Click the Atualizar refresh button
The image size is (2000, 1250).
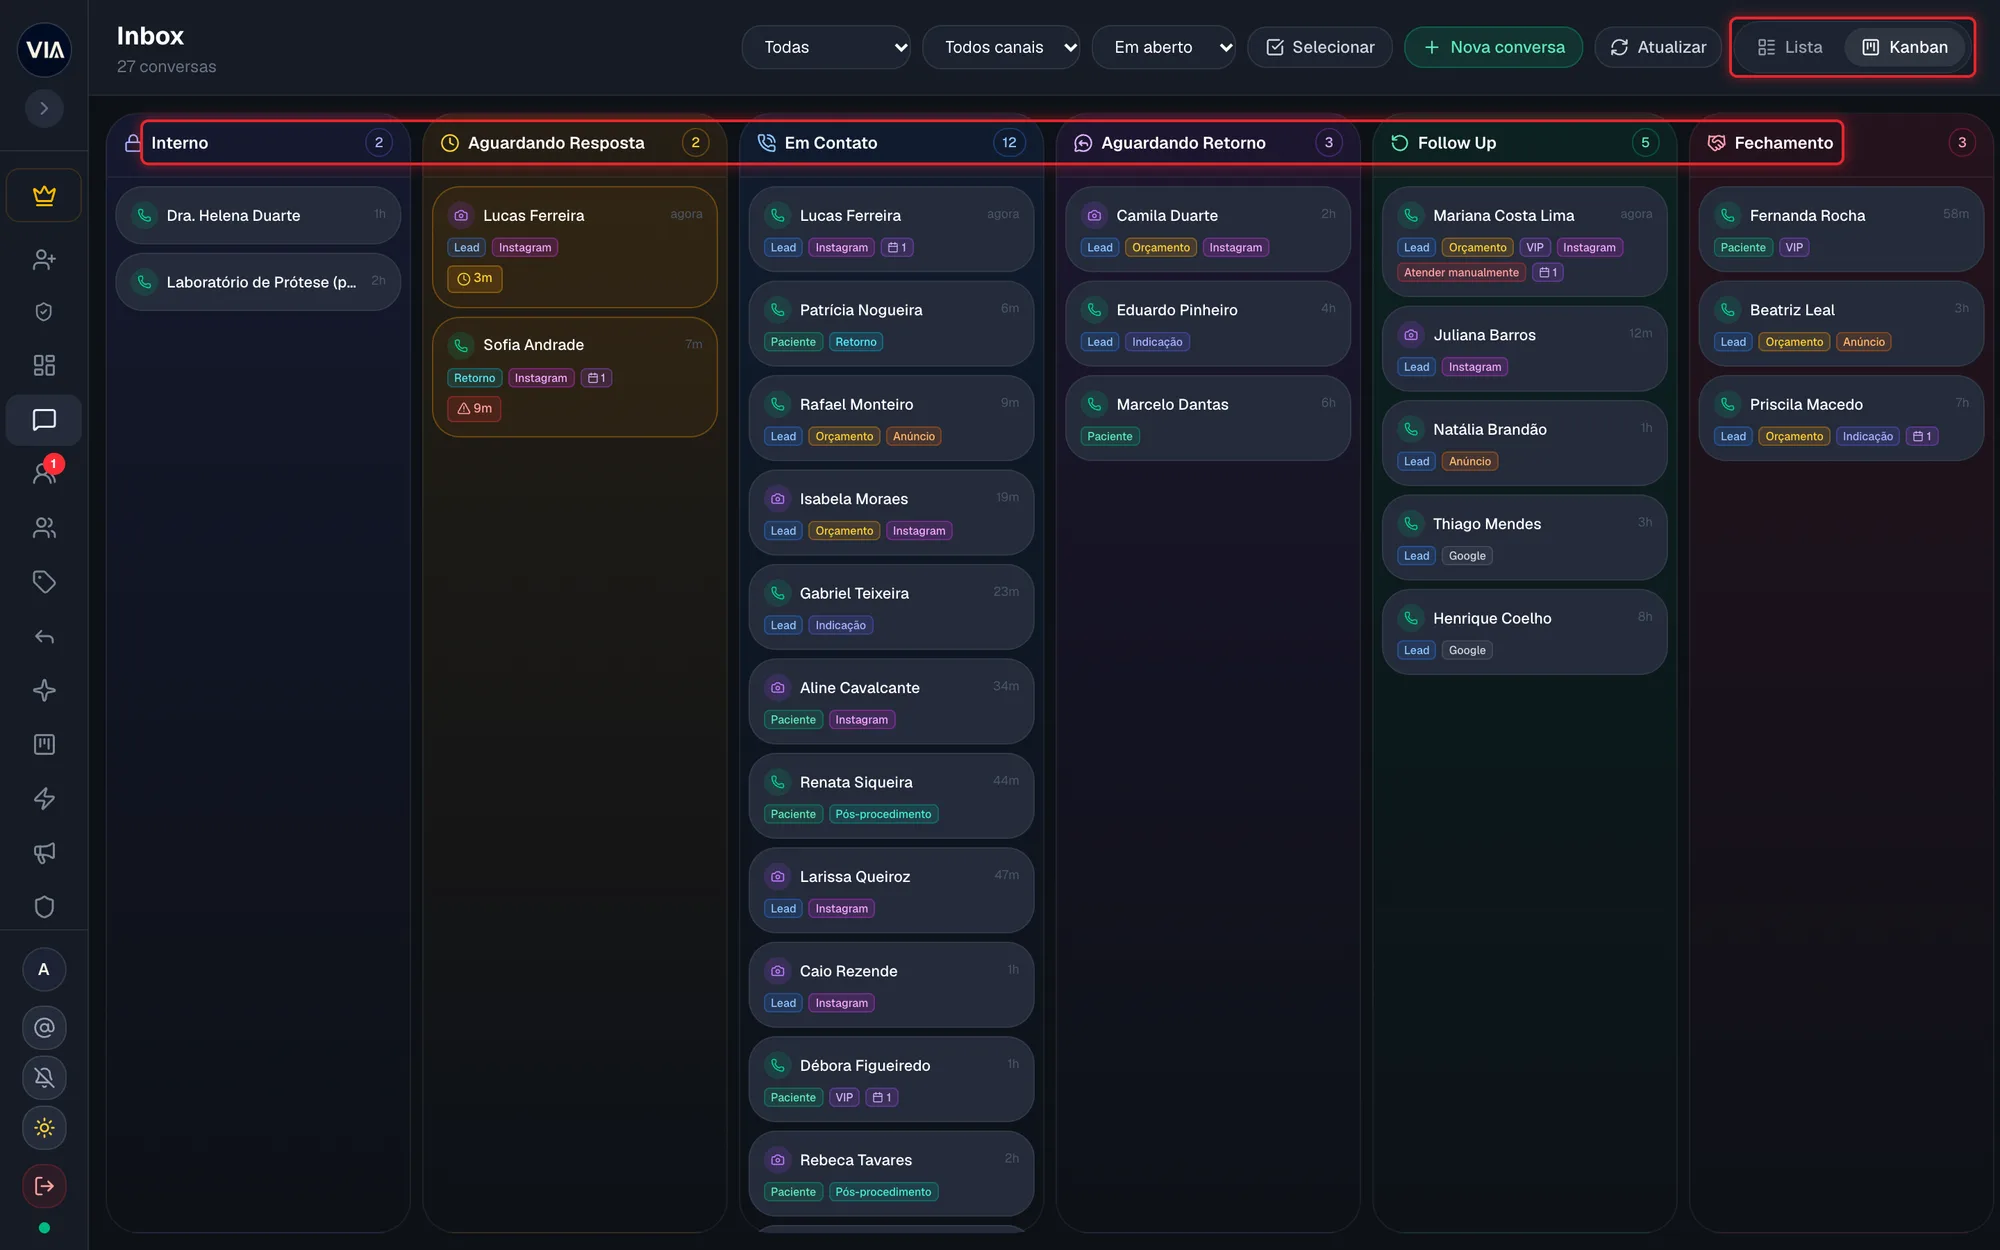point(1658,47)
